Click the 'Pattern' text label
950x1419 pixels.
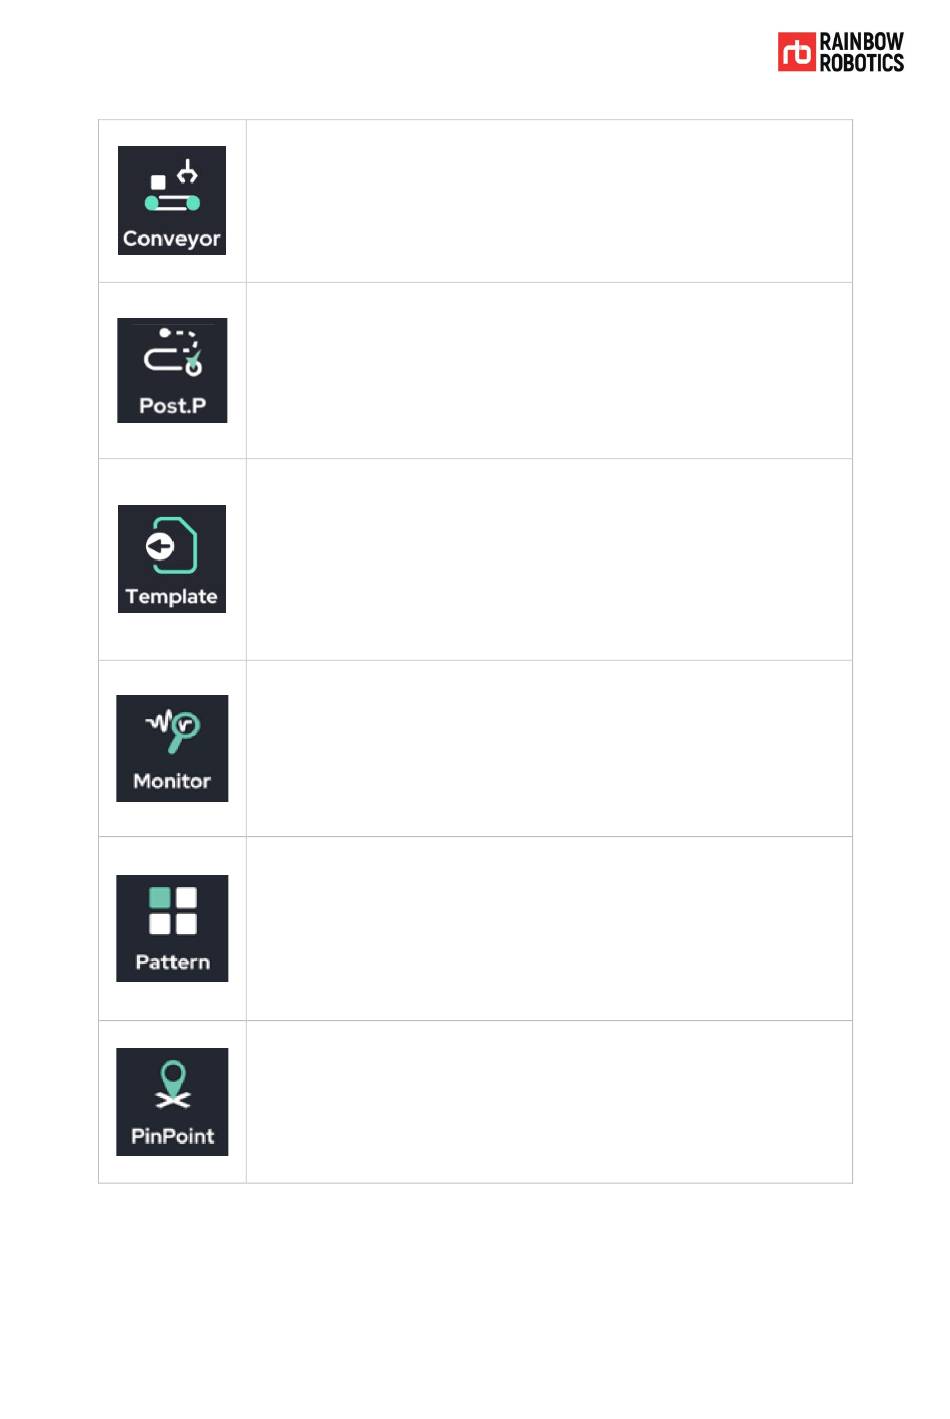tap(173, 962)
